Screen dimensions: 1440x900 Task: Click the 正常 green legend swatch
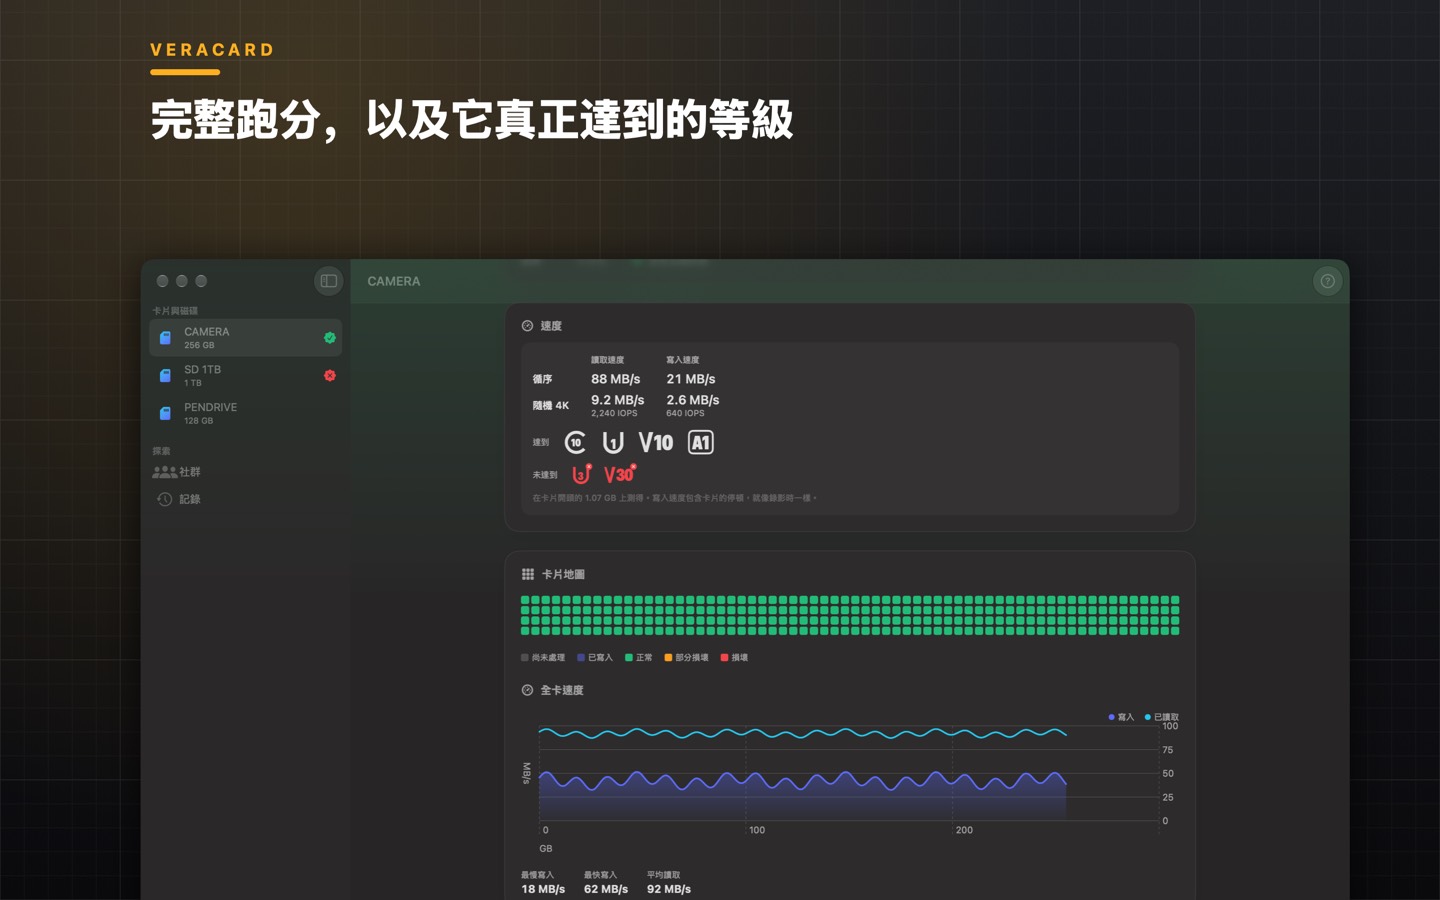(x=629, y=658)
